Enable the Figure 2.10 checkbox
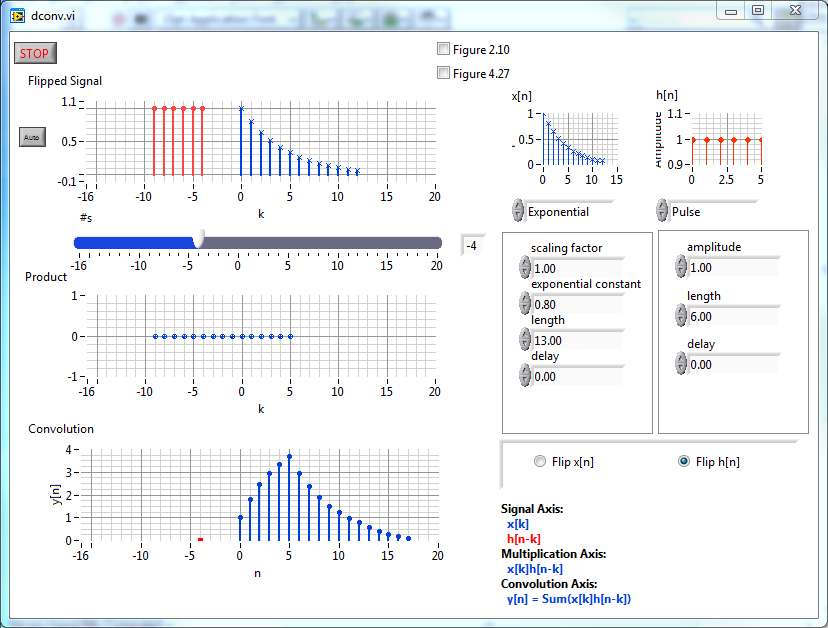Image resolution: width=828 pixels, height=628 pixels. tap(444, 49)
